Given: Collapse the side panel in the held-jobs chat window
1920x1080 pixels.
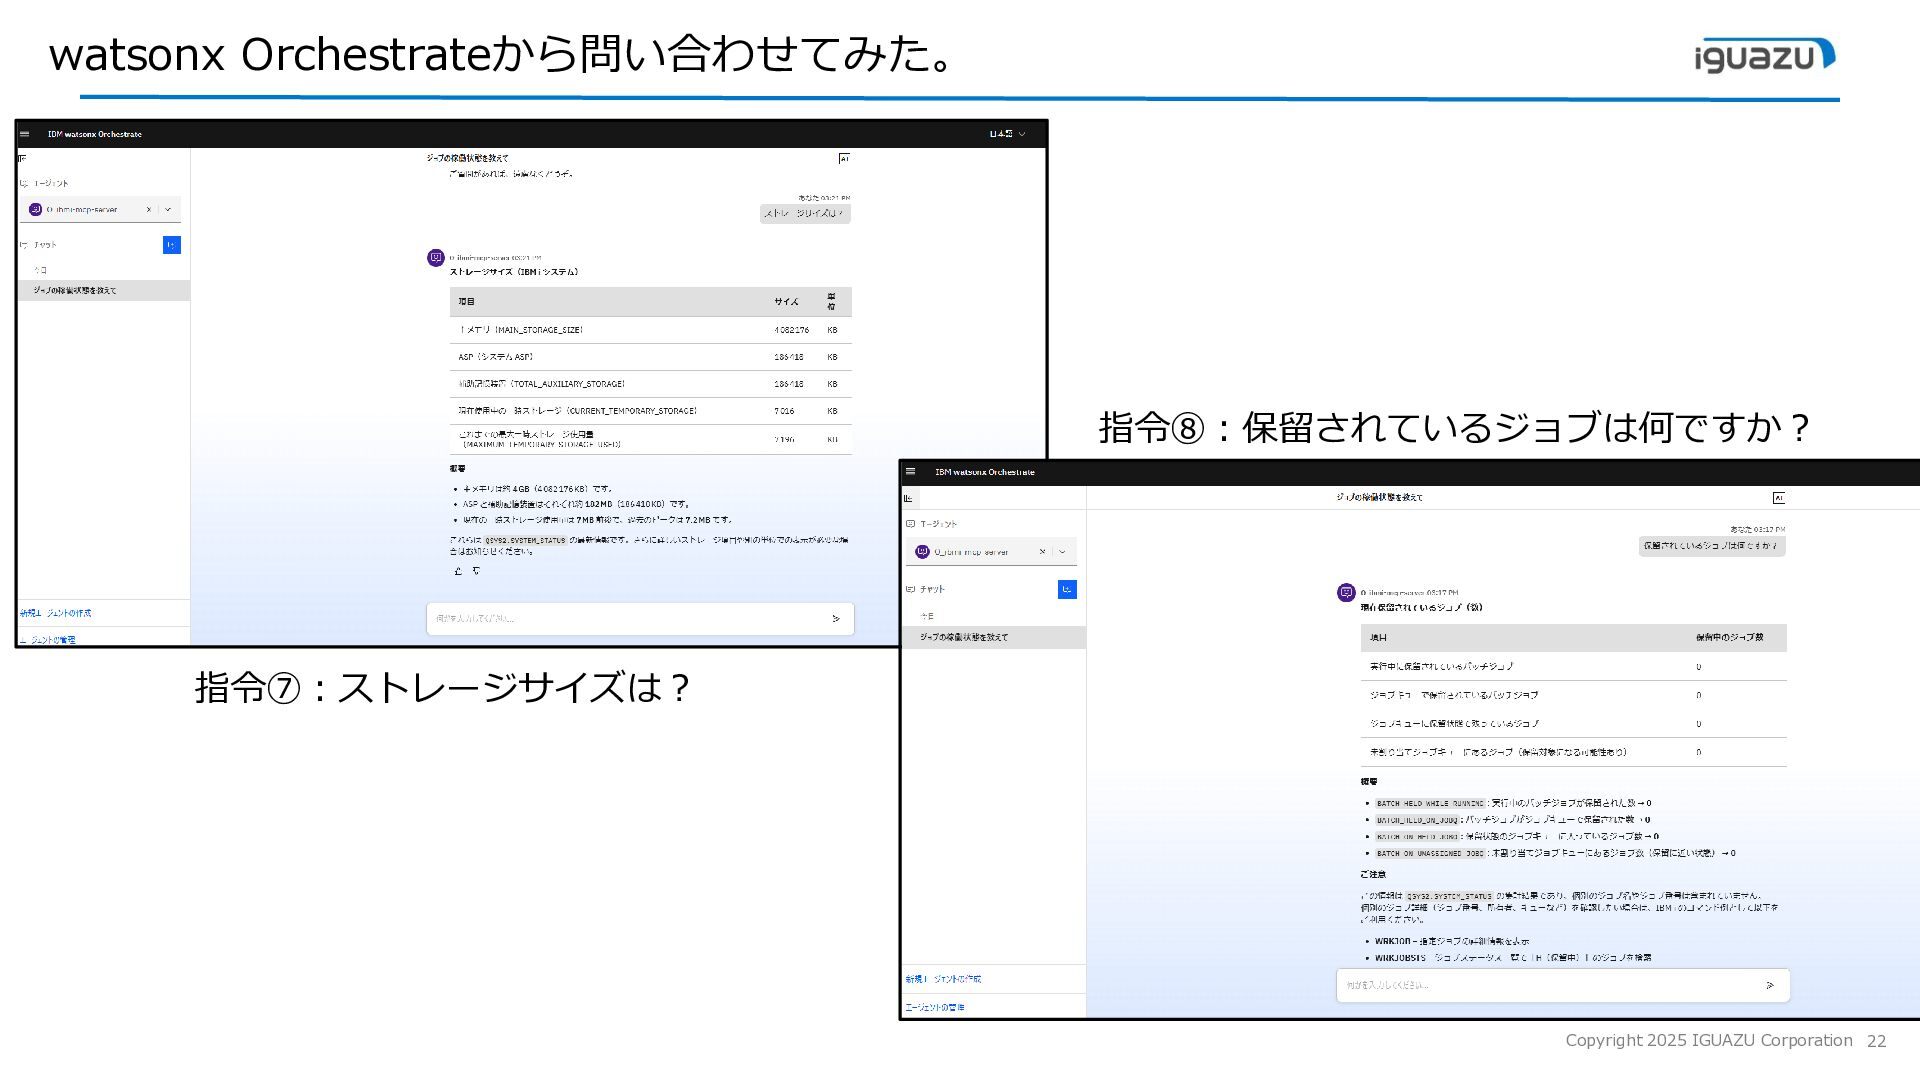Looking at the screenshot, I should [909, 498].
